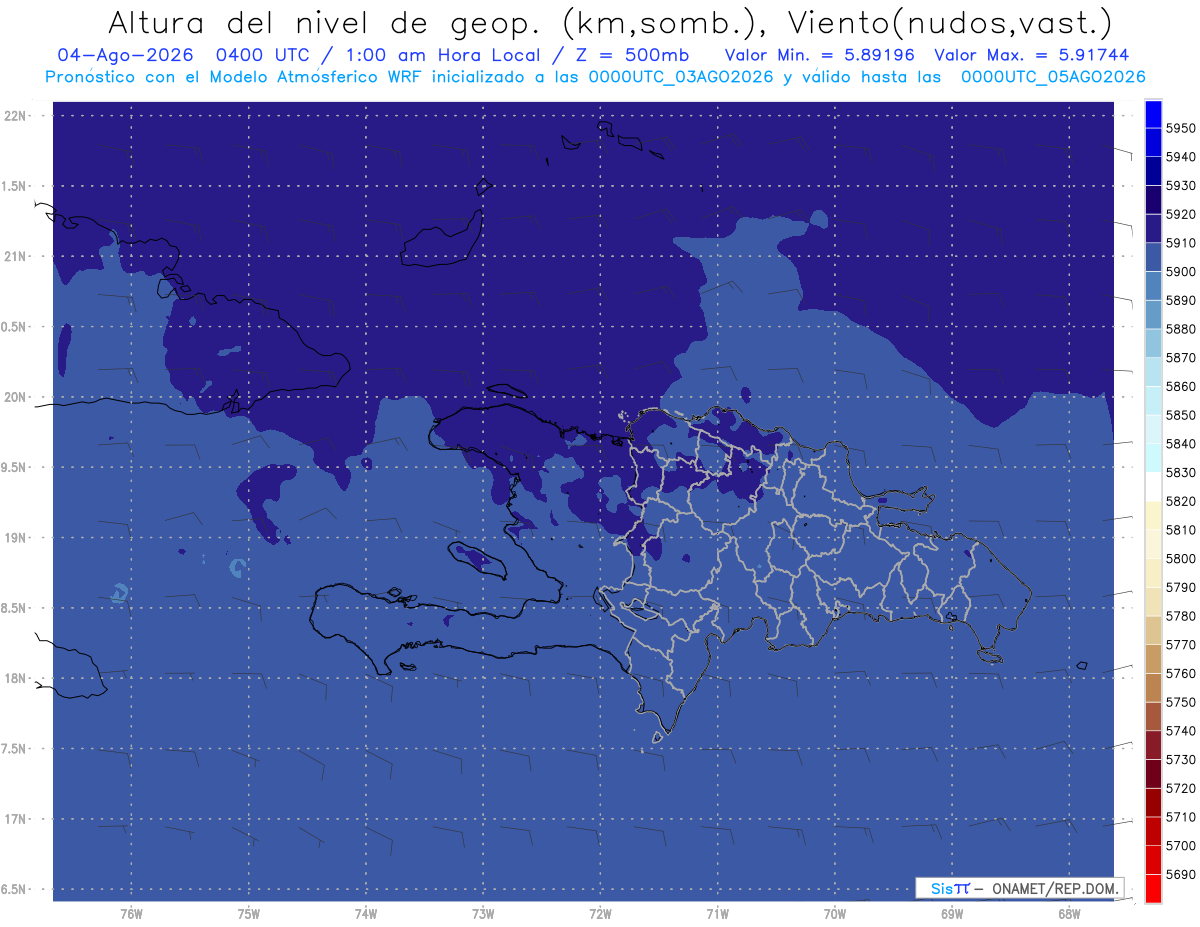
Task: Click the "1.5N" latitude label
Action: click(15, 186)
